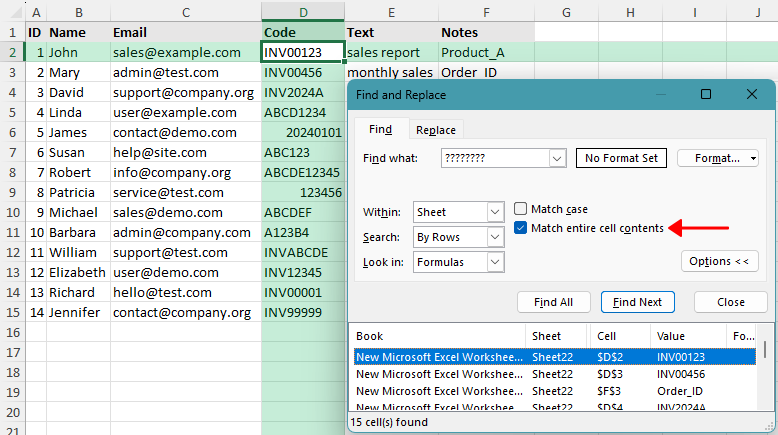Viewport: 778px width, 435px height.
Task: Click cell containing INV2024A
Action: click(303, 93)
